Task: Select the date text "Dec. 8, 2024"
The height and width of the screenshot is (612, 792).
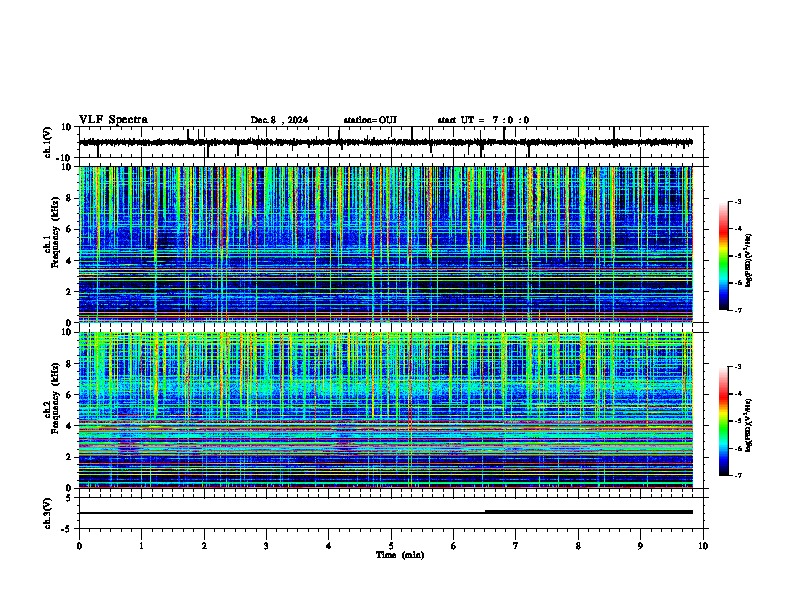Action: (279, 120)
